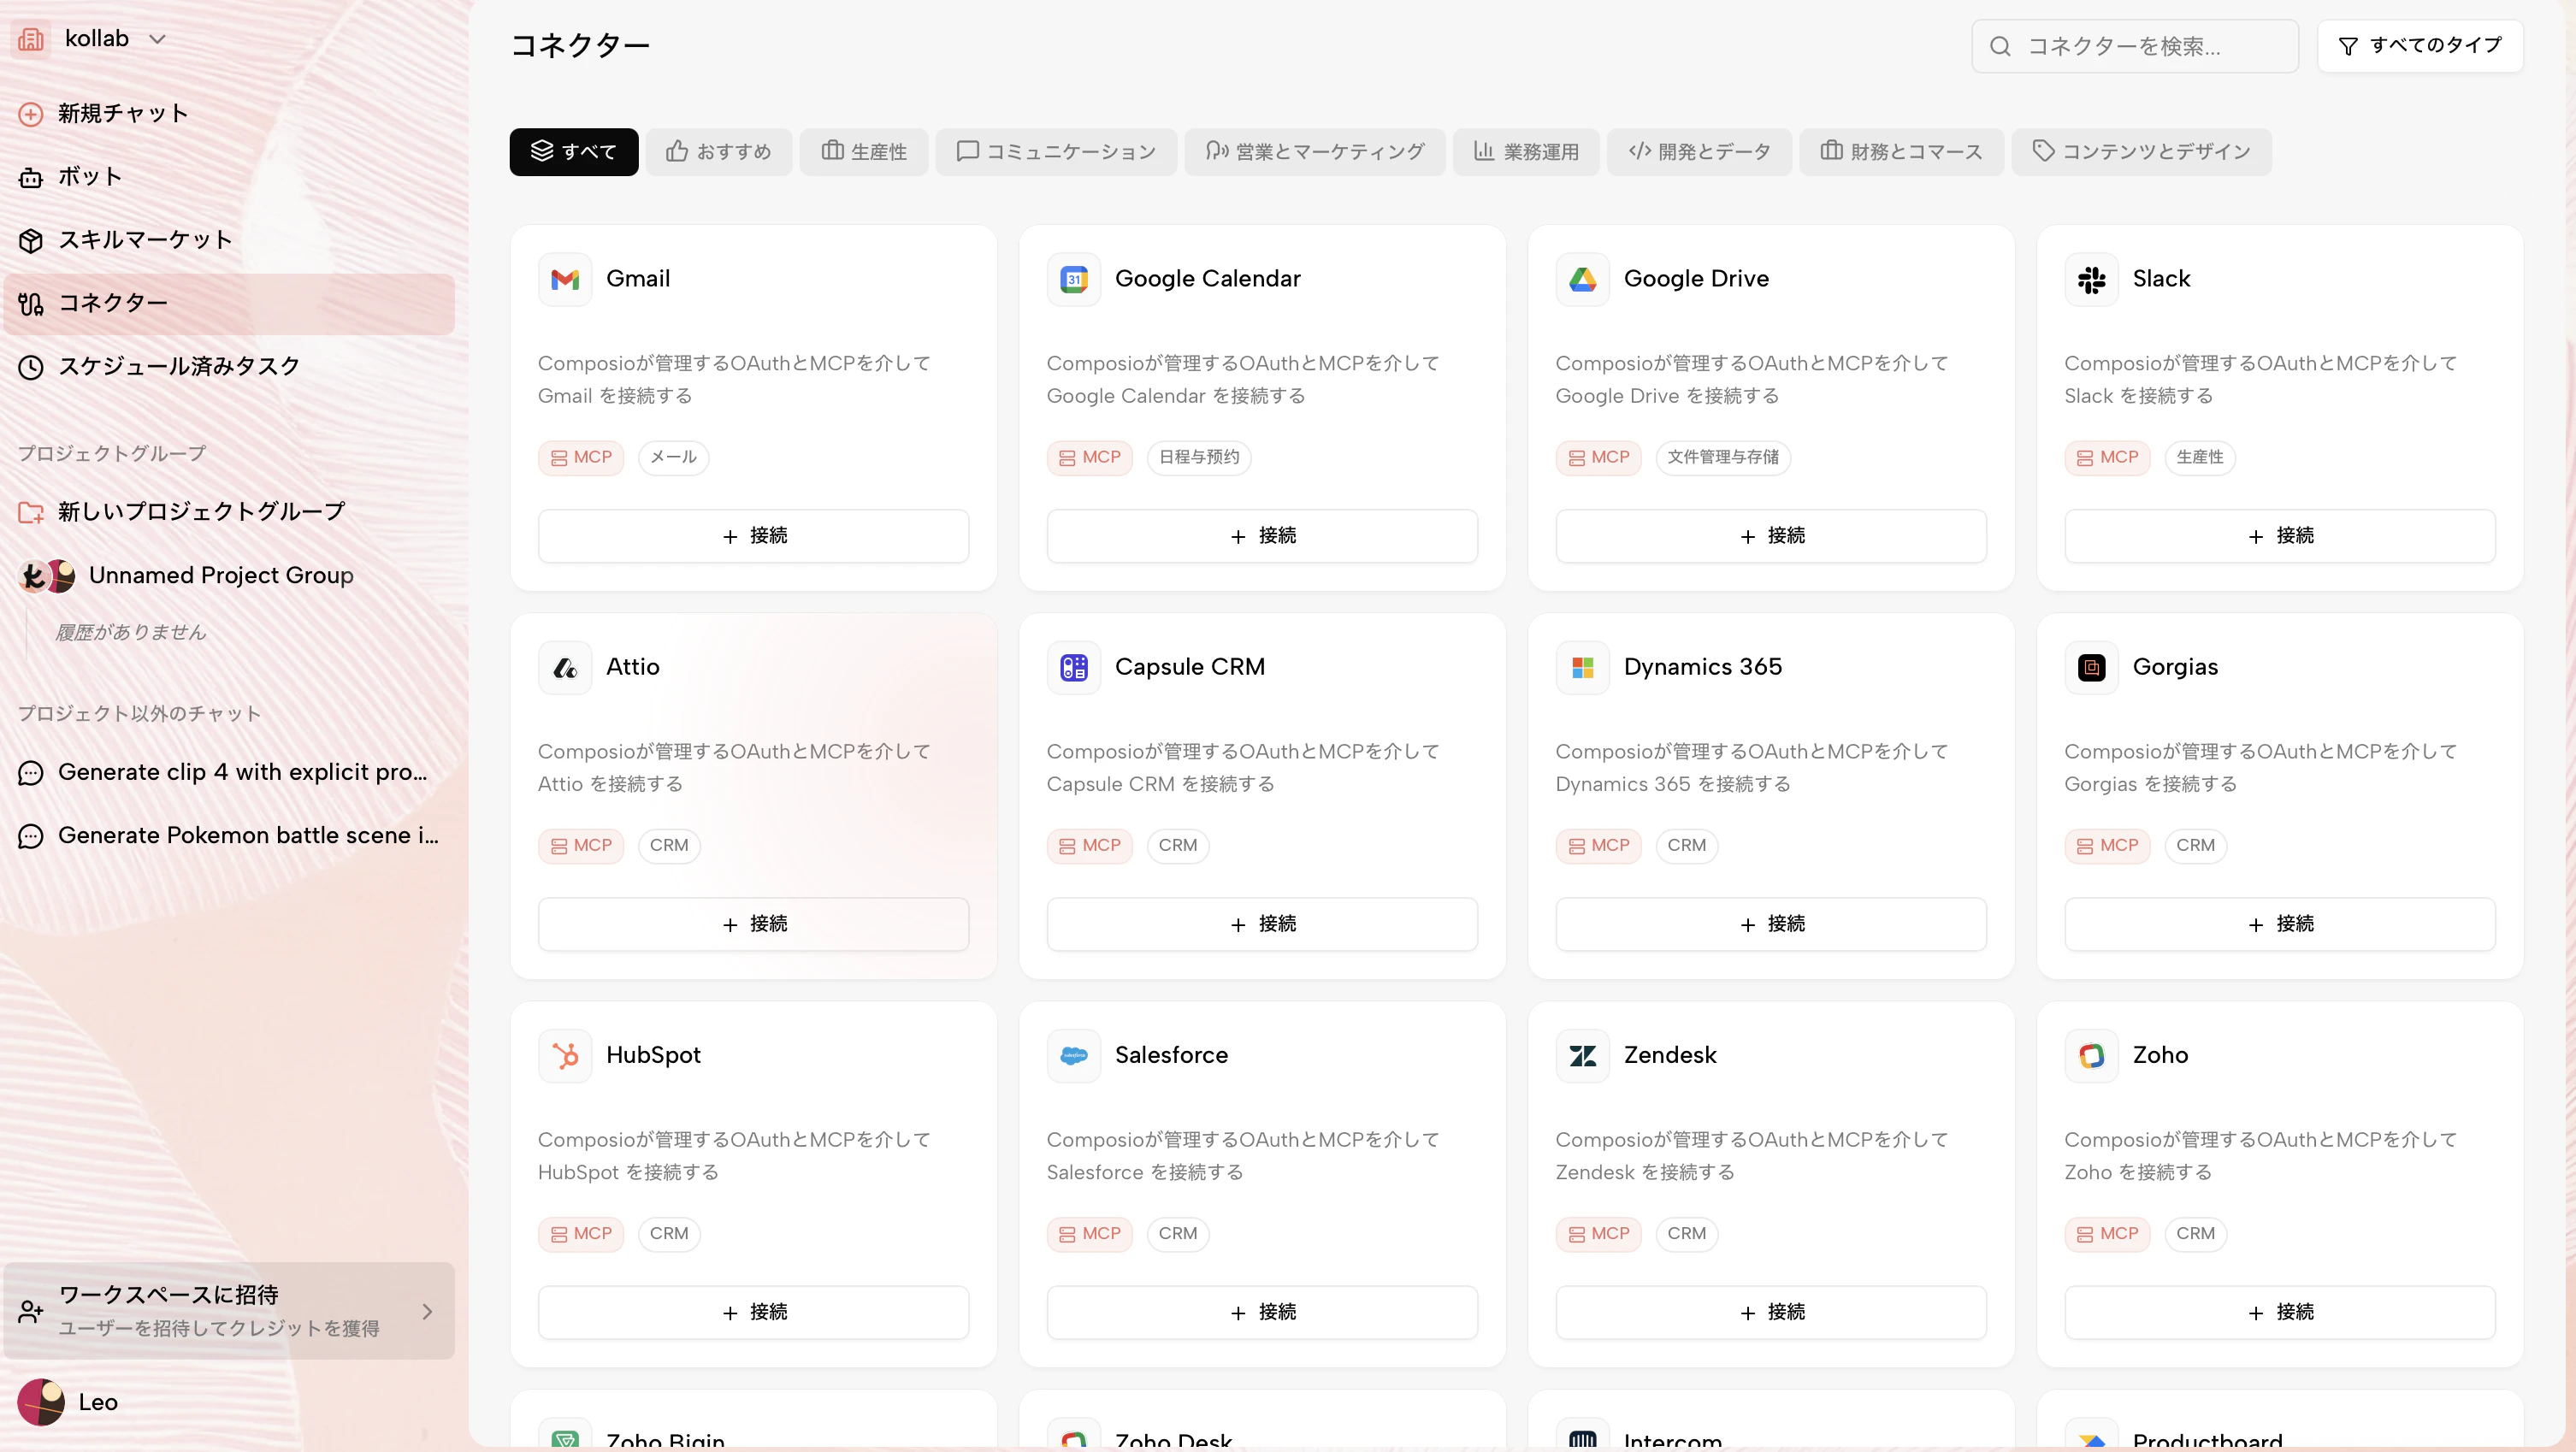Click the コネクター sidebar icon
Screen dimensions: 2576x1452
tap(31, 303)
